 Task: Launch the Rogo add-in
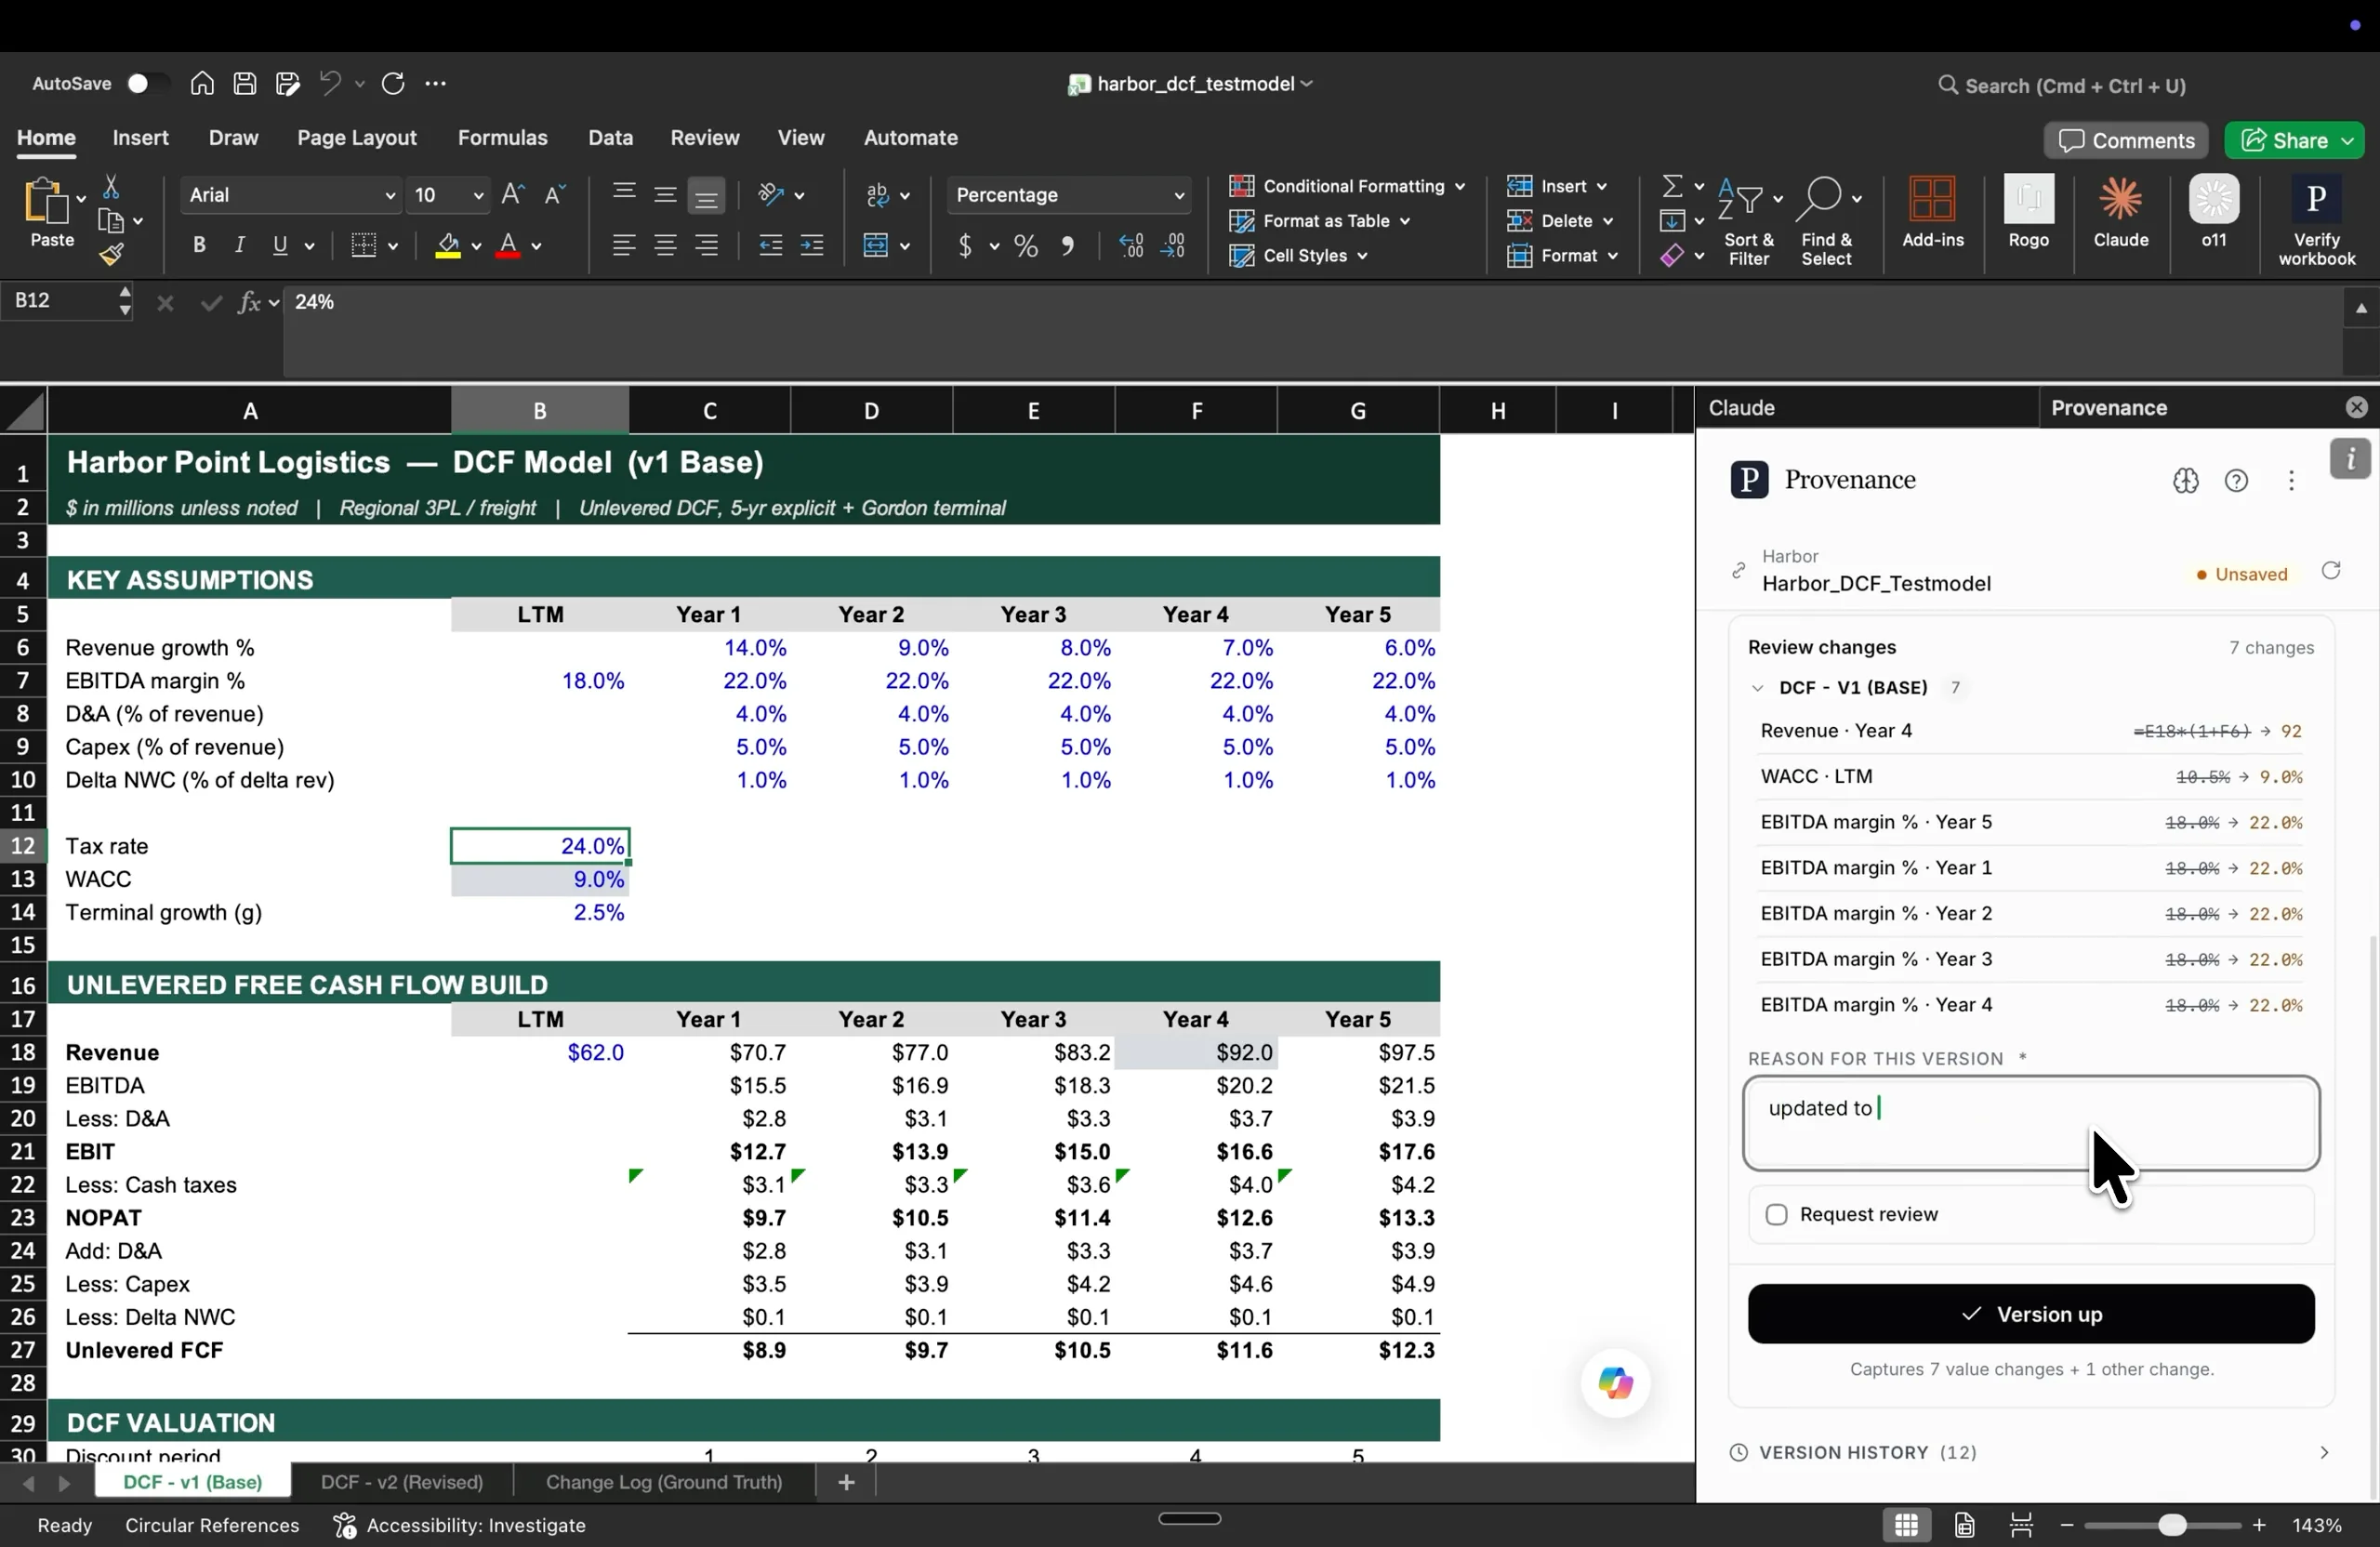[x=2028, y=212]
